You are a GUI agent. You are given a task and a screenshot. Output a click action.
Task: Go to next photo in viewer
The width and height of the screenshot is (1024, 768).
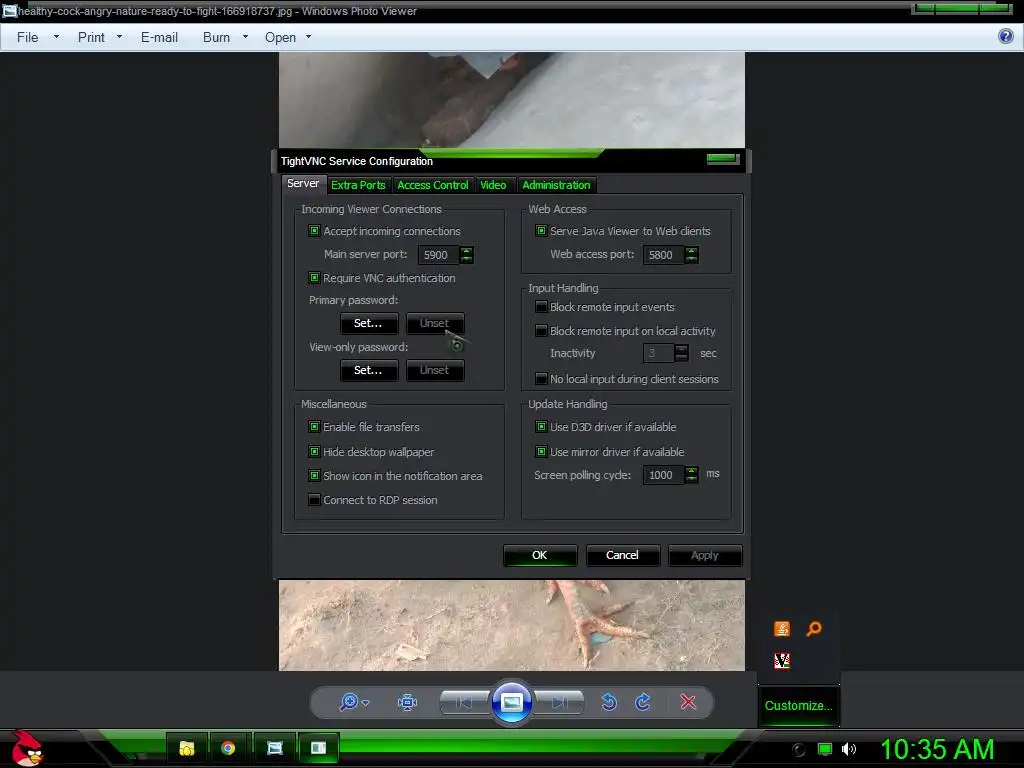(559, 703)
